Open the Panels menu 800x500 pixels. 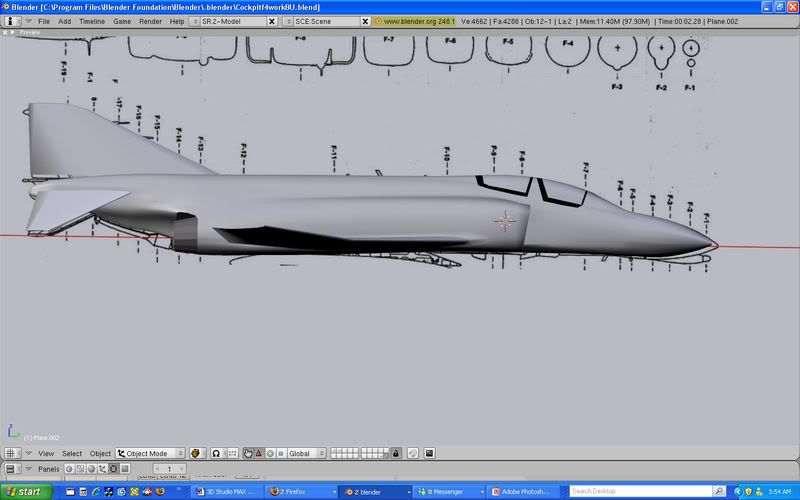pyautogui.click(x=48, y=469)
